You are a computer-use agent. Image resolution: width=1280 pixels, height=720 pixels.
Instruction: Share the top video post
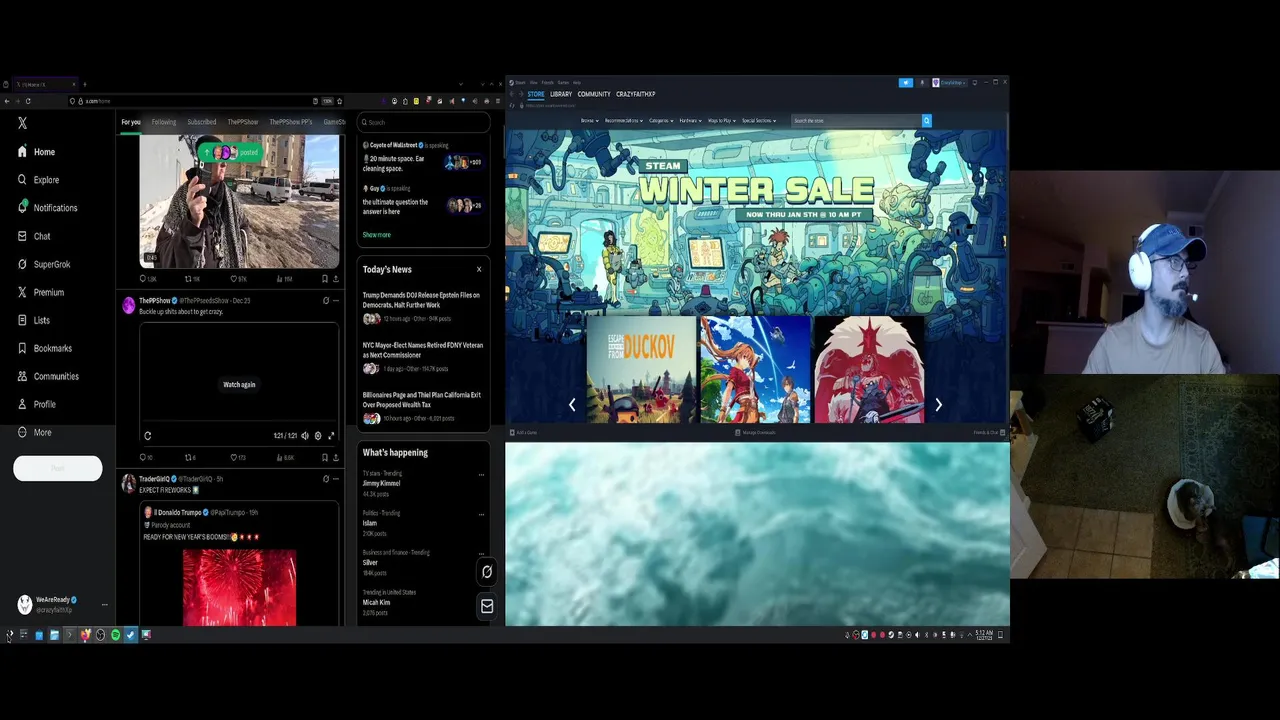click(335, 279)
